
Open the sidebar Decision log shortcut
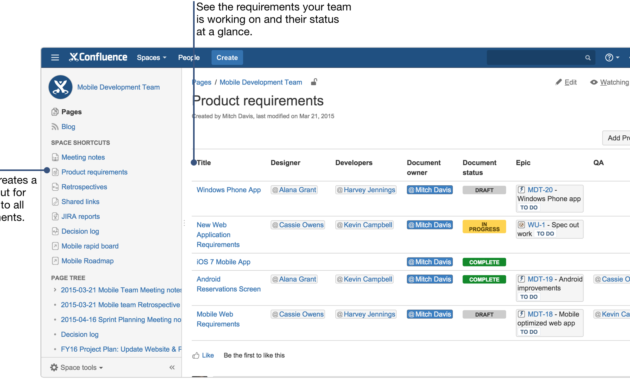80,231
